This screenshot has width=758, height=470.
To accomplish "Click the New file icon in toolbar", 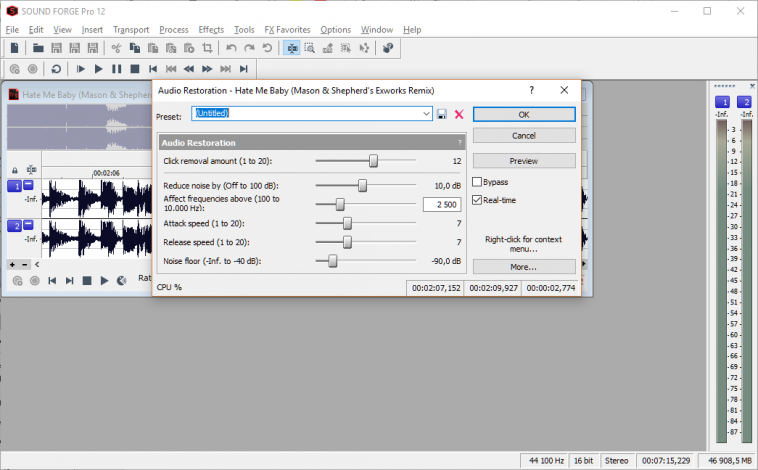I will pyautogui.click(x=13, y=47).
